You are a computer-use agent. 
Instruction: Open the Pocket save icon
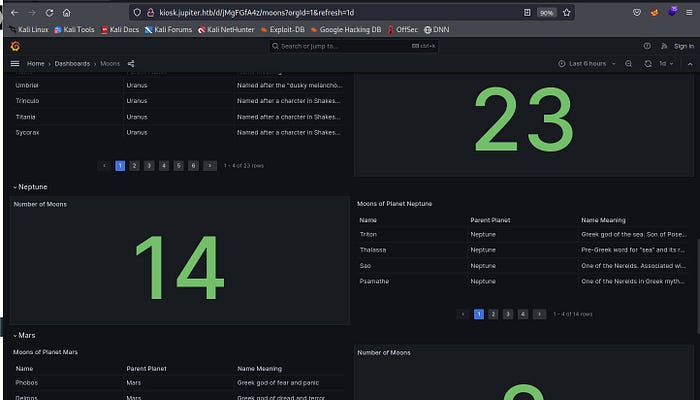point(637,12)
